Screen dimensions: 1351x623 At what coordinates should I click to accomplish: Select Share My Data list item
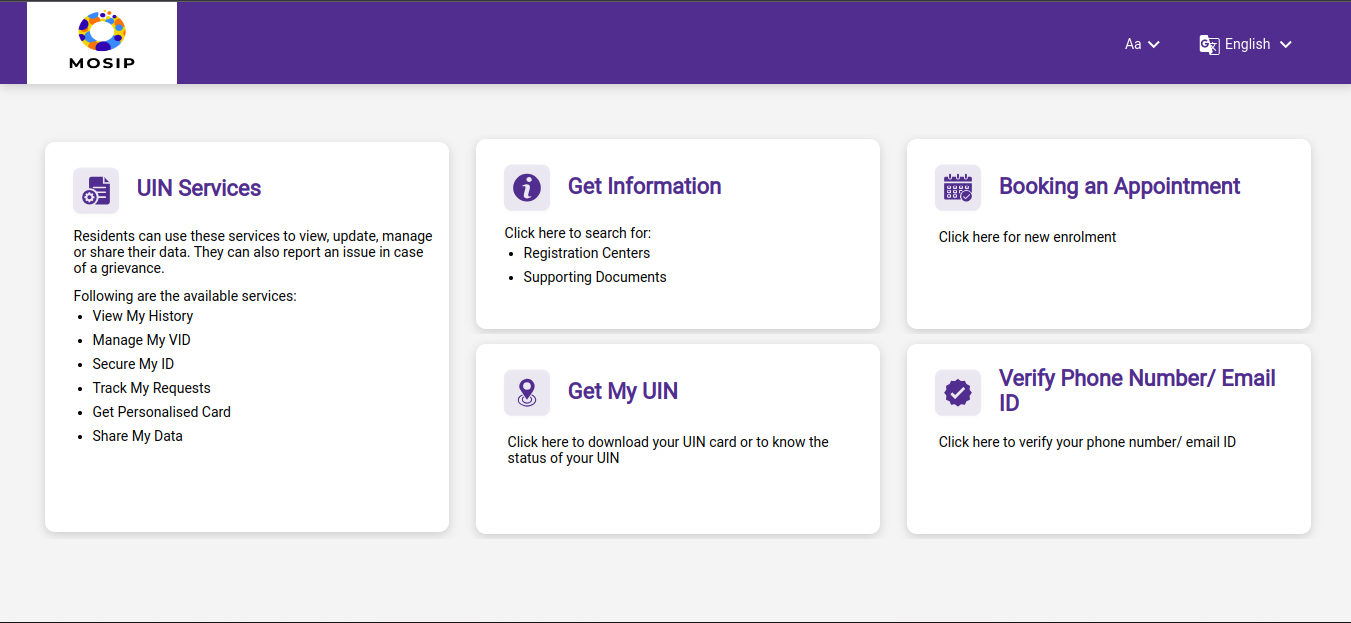tap(137, 436)
